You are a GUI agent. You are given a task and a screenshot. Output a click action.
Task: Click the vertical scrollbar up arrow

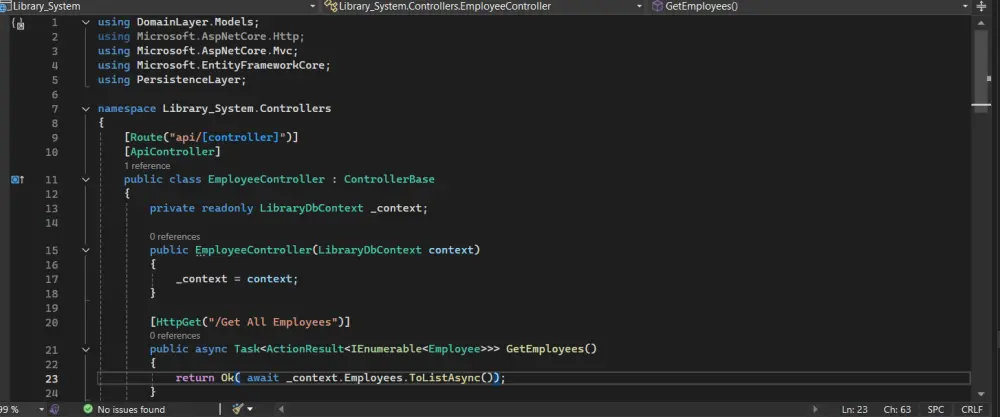point(982,22)
